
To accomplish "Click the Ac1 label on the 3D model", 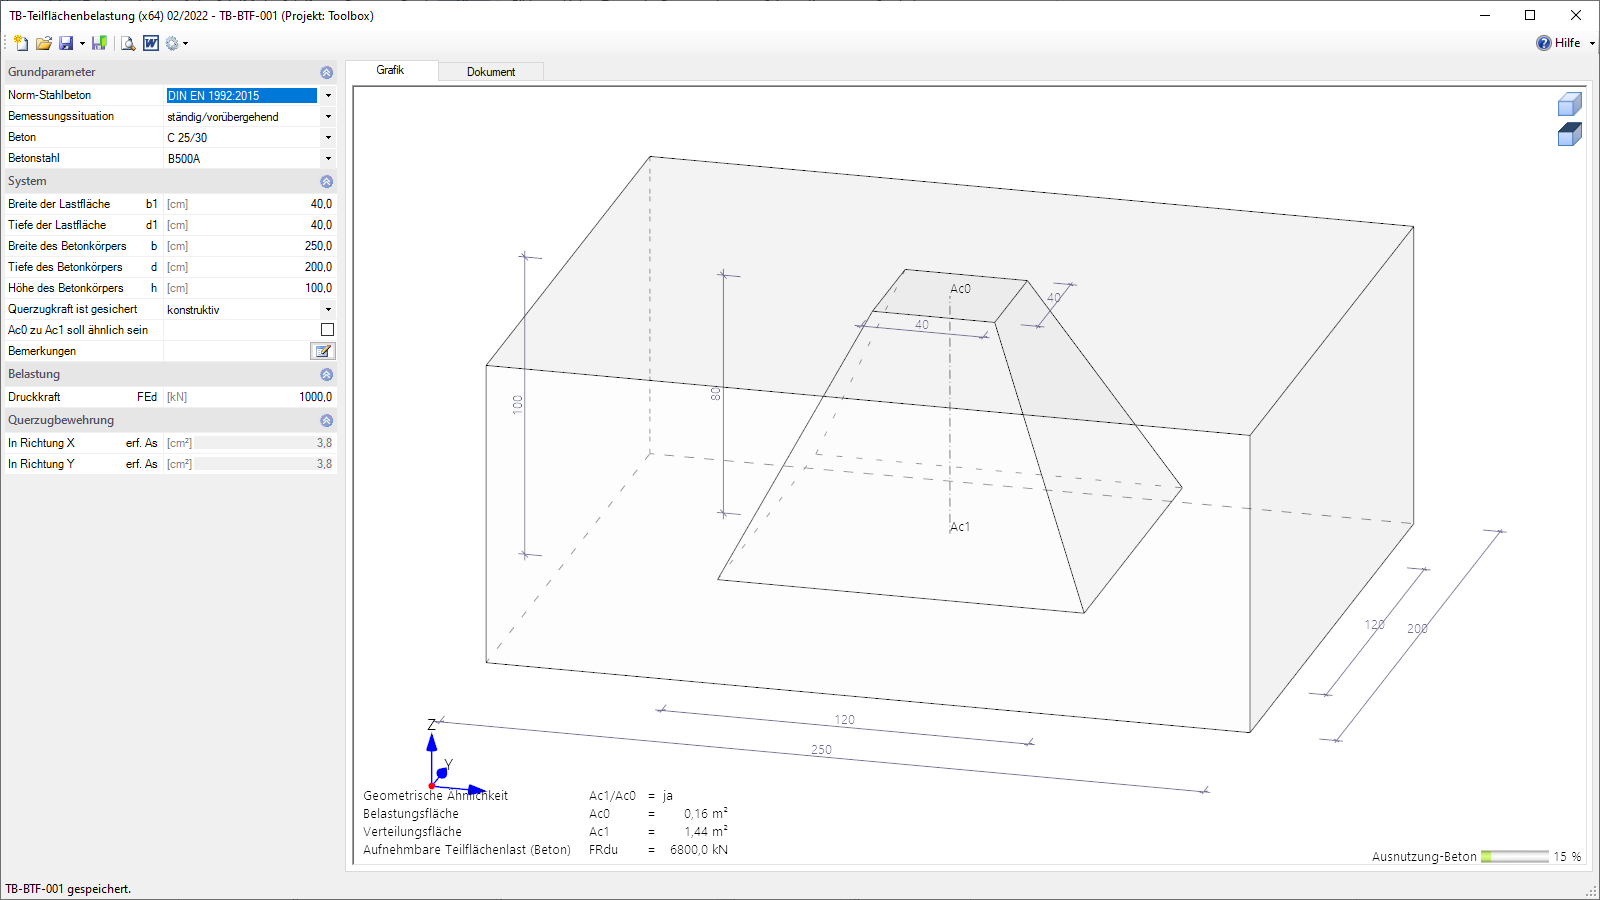I will click(x=960, y=527).
